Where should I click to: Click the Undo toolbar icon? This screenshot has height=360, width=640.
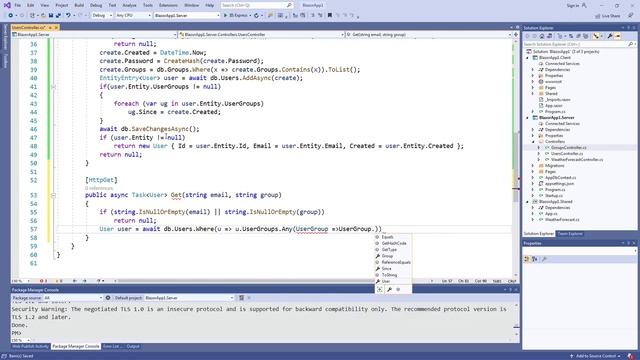pyautogui.click(x=68, y=16)
